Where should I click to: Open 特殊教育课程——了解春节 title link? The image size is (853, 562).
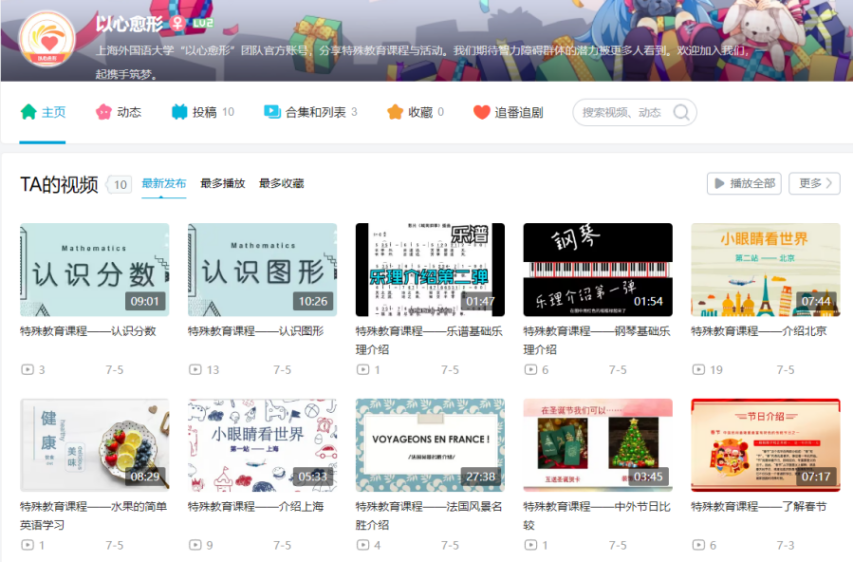tap(758, 507)
